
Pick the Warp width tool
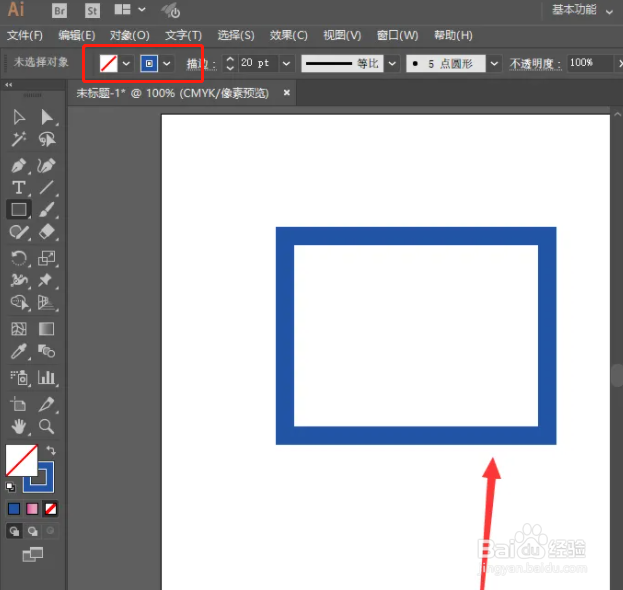coord(19,280)
